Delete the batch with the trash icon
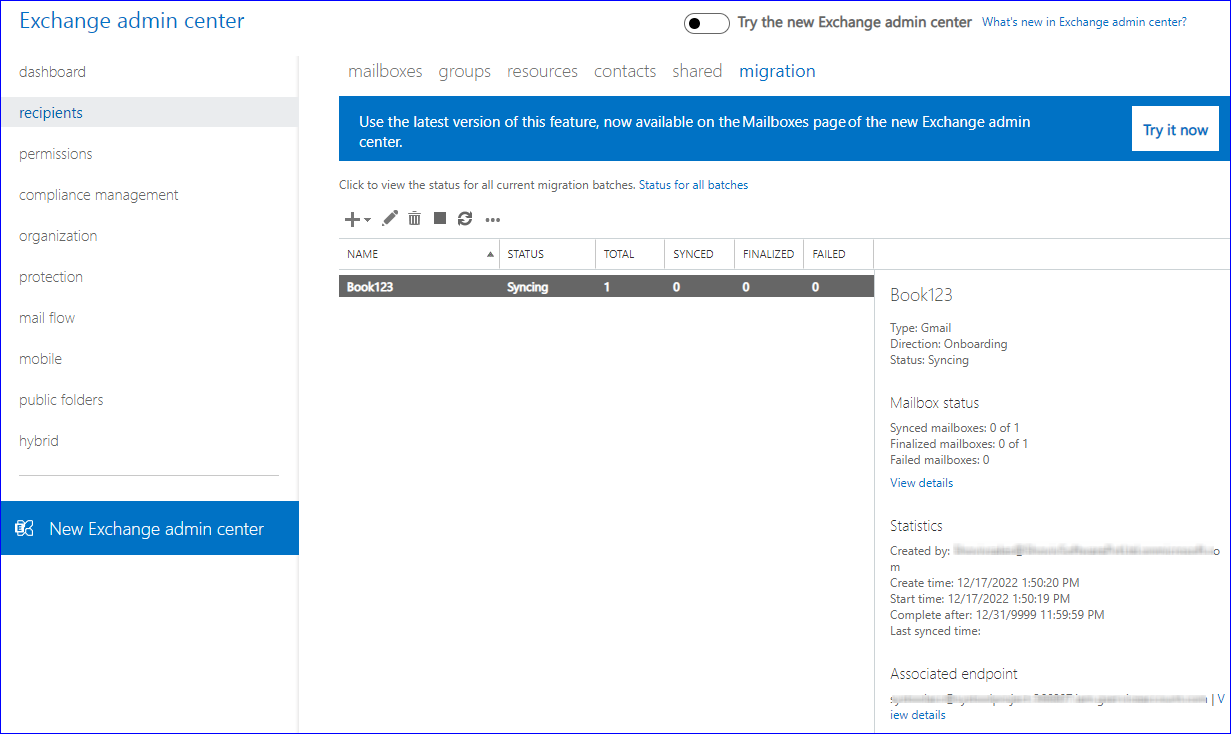This screenshot has width=1231, height=734. tap(414, 218)
